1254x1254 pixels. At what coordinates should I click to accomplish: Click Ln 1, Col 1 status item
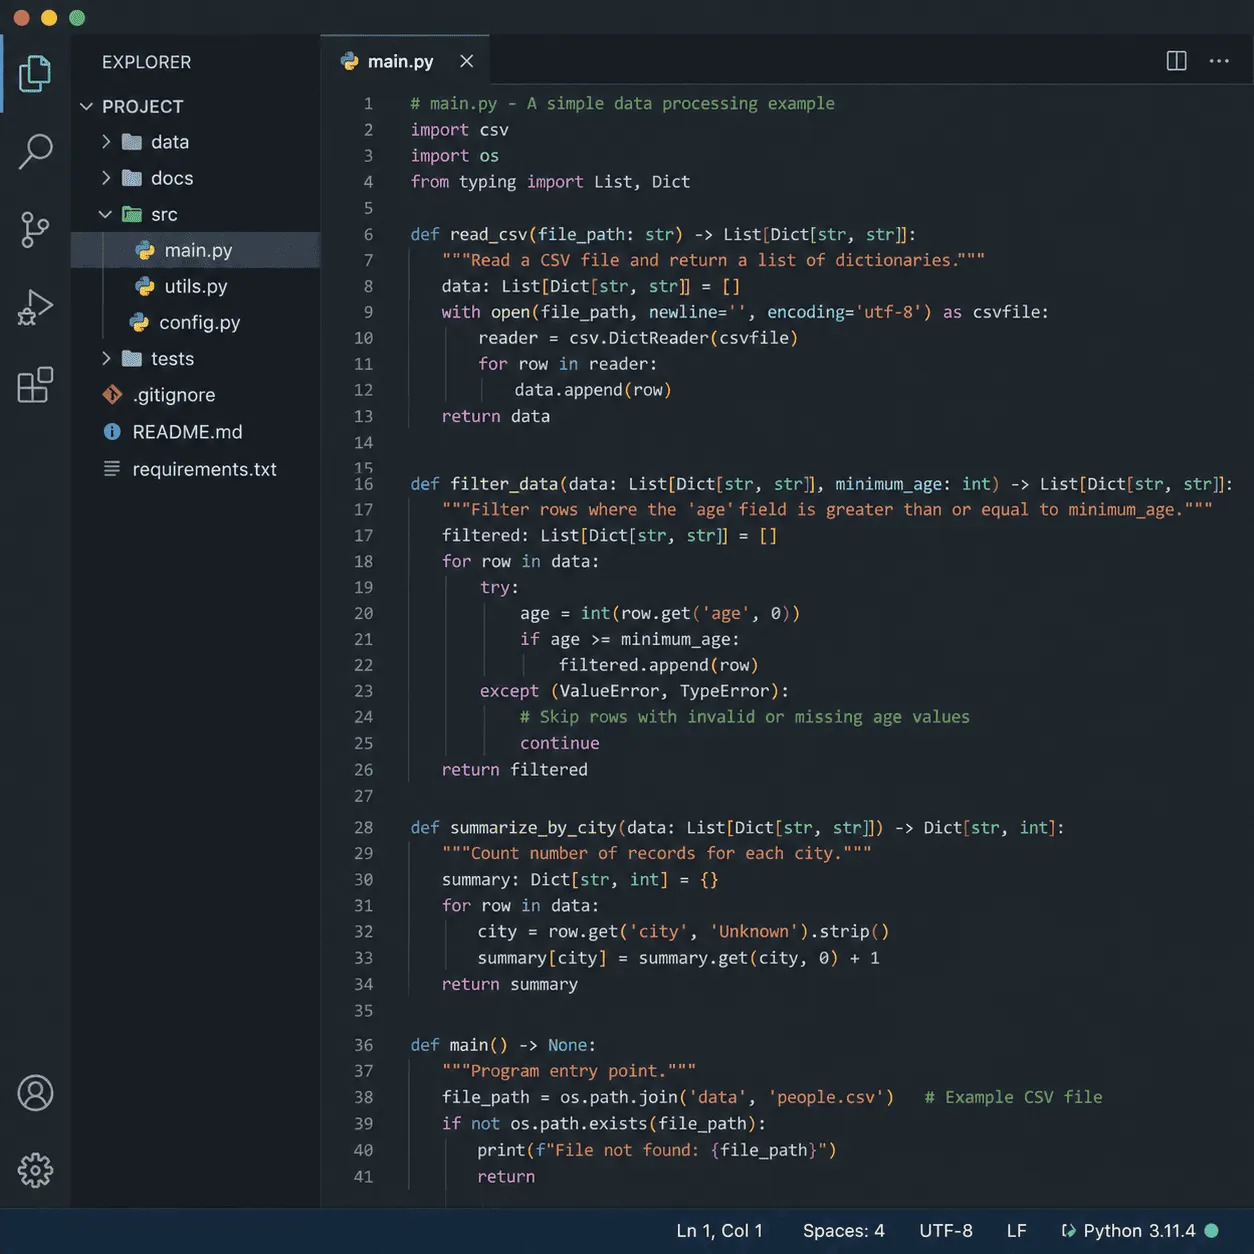point(719,1231)
